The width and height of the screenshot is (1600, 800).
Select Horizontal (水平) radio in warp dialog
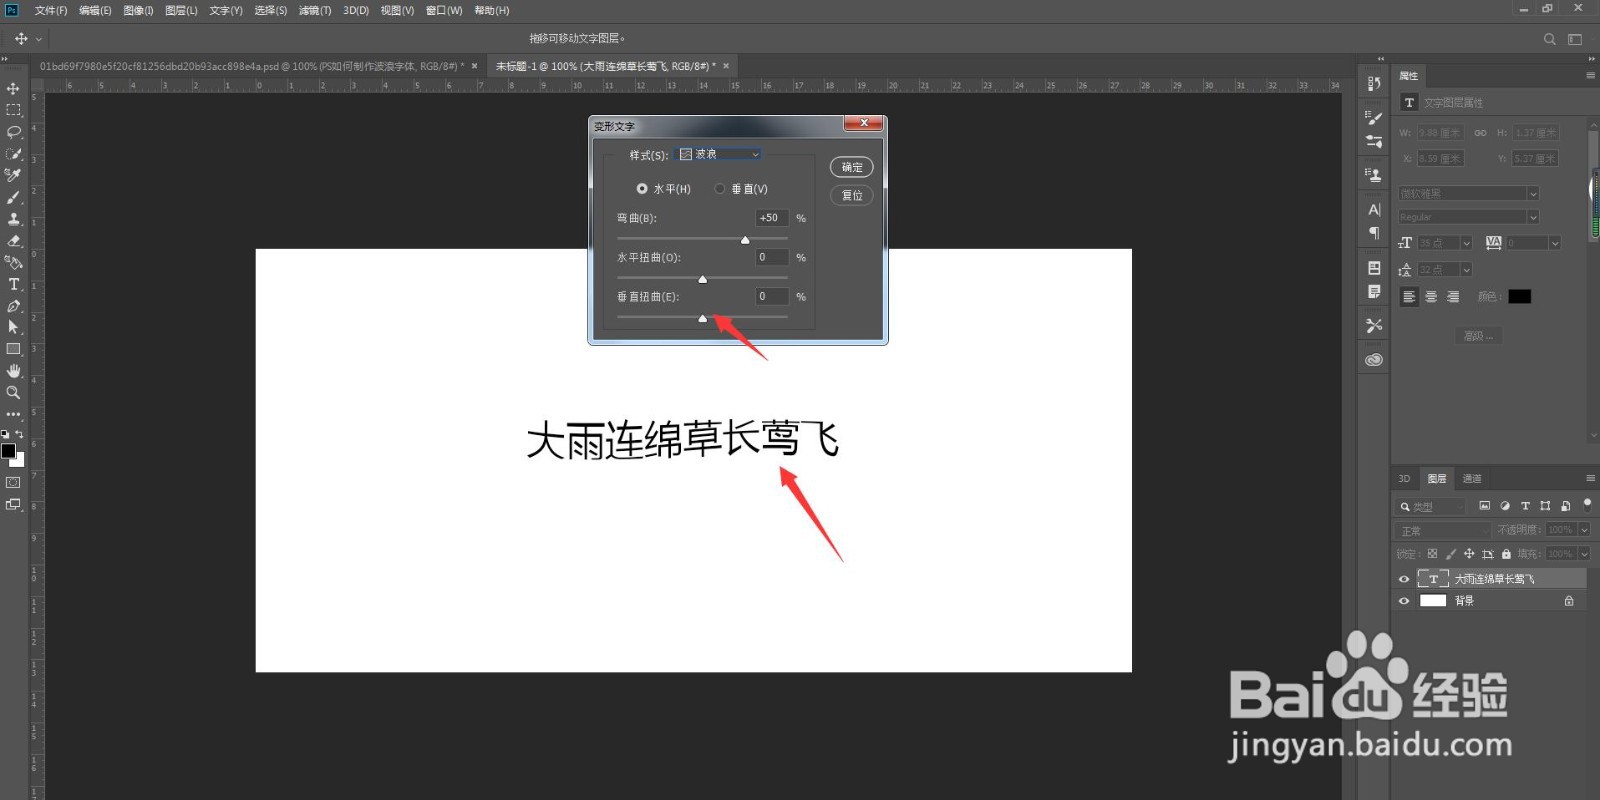pyautogui.click(x=642, y=188)
